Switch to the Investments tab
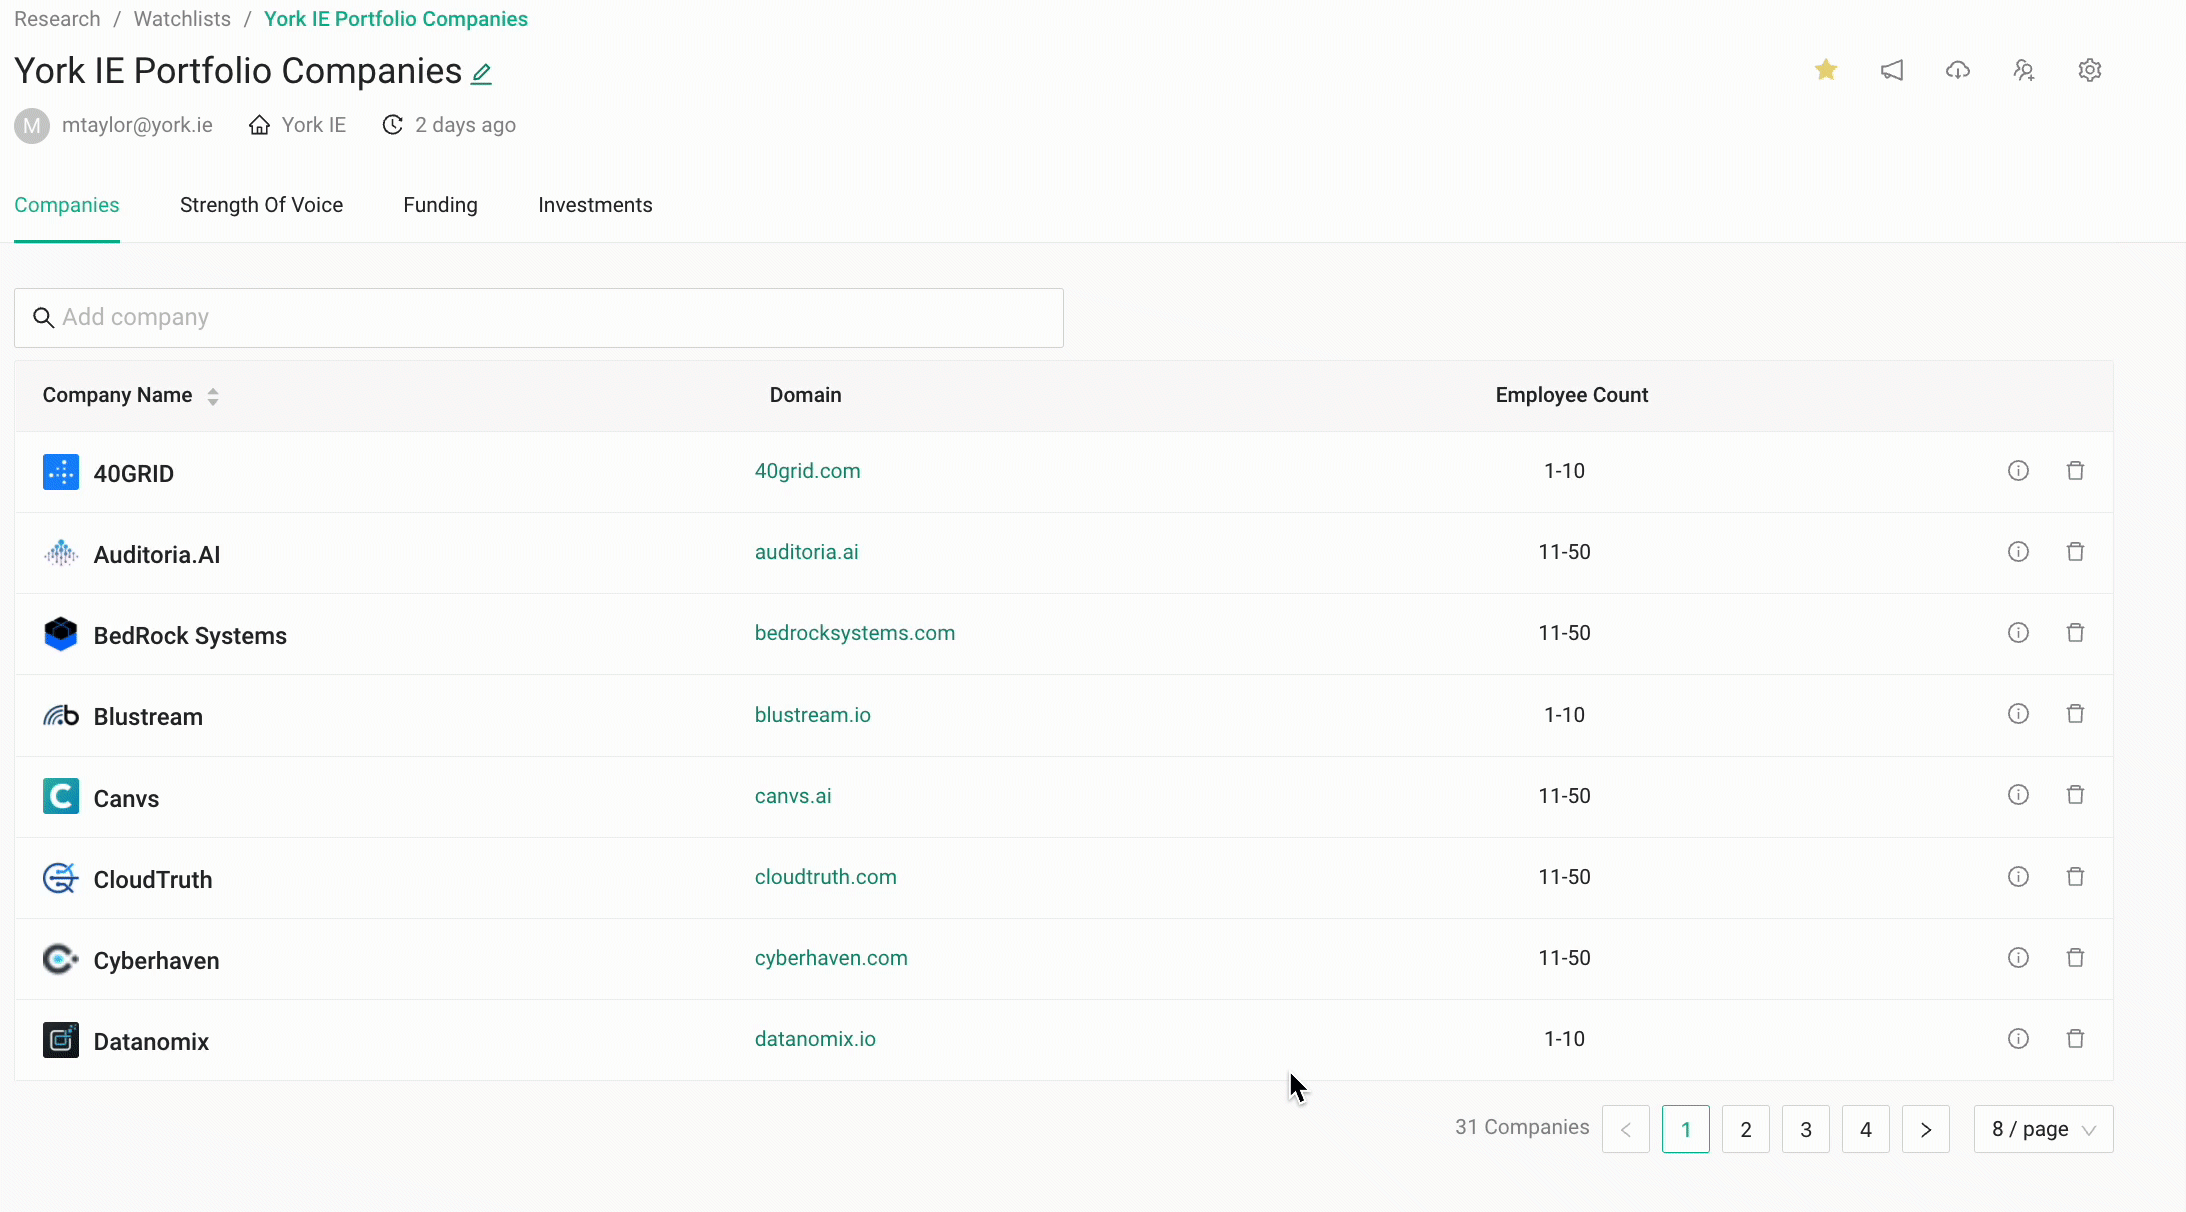The image size is (2186, 1212). click(595, 205)
